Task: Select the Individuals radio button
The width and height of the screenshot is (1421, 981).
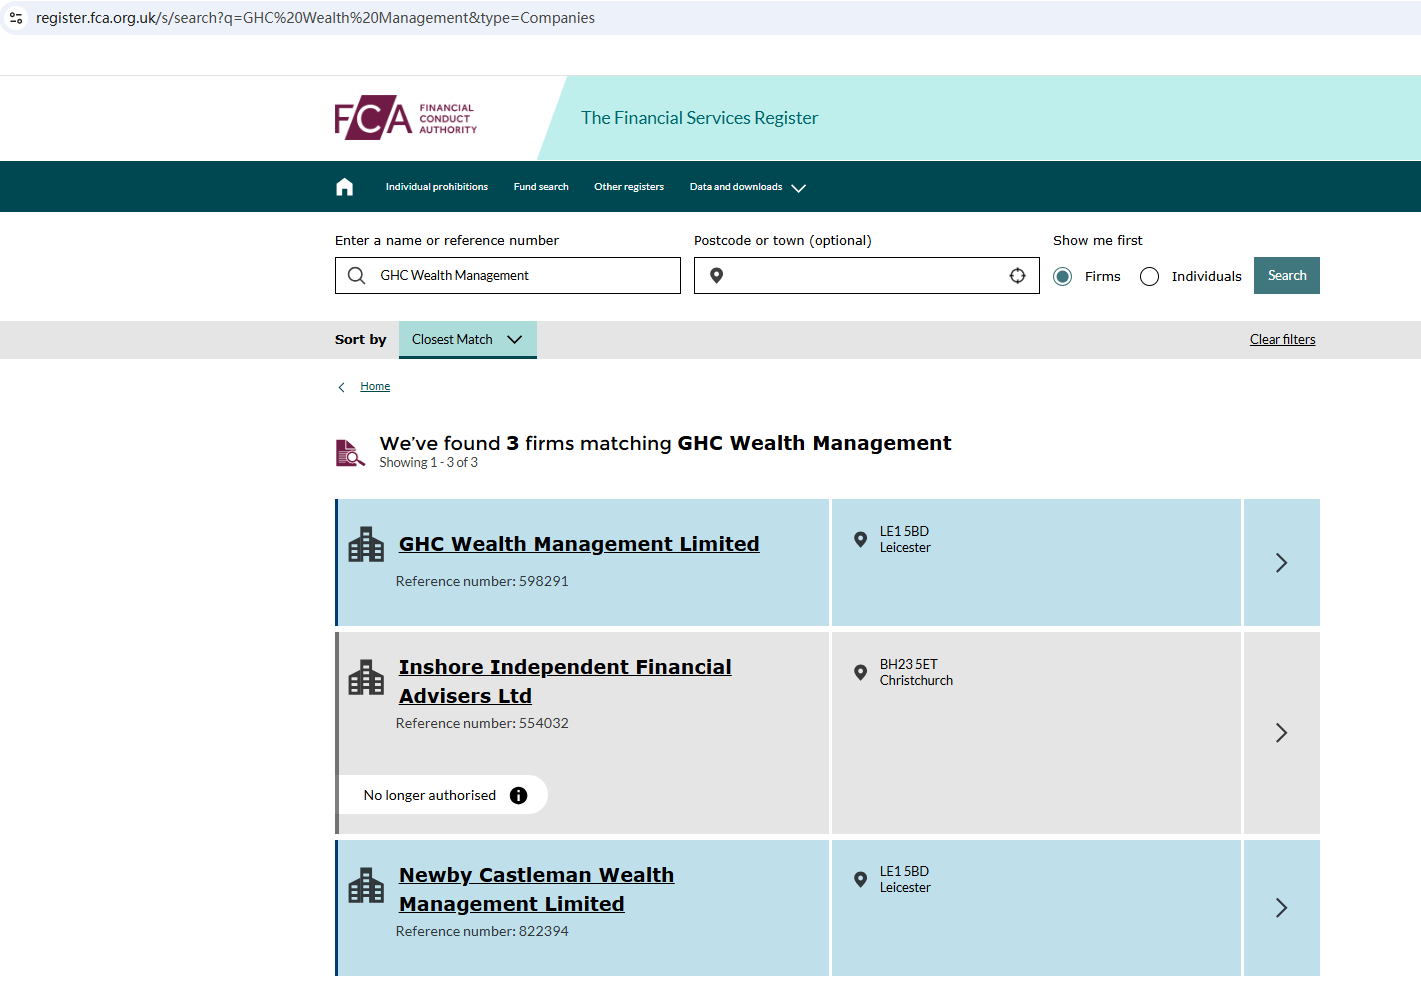Action: tap(1150, 277)
